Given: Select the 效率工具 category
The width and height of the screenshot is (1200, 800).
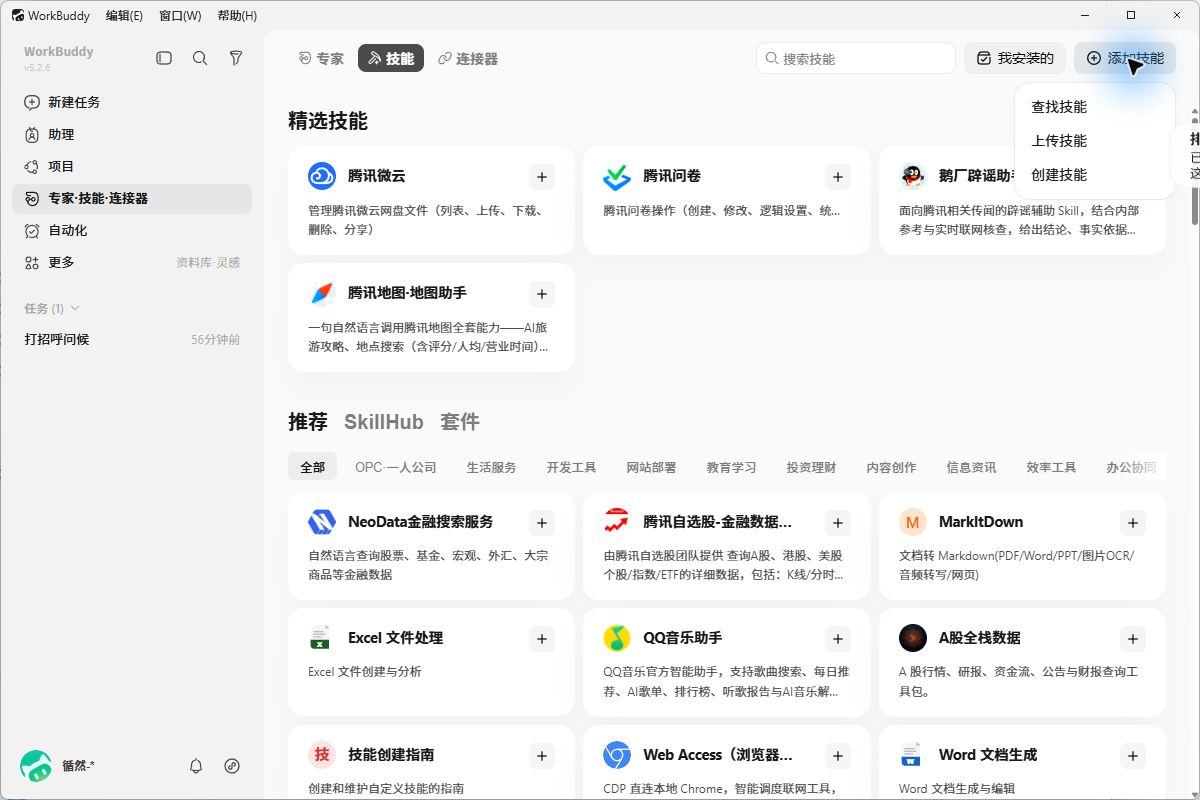Looking at the screenshot, I should point(1051,467).
